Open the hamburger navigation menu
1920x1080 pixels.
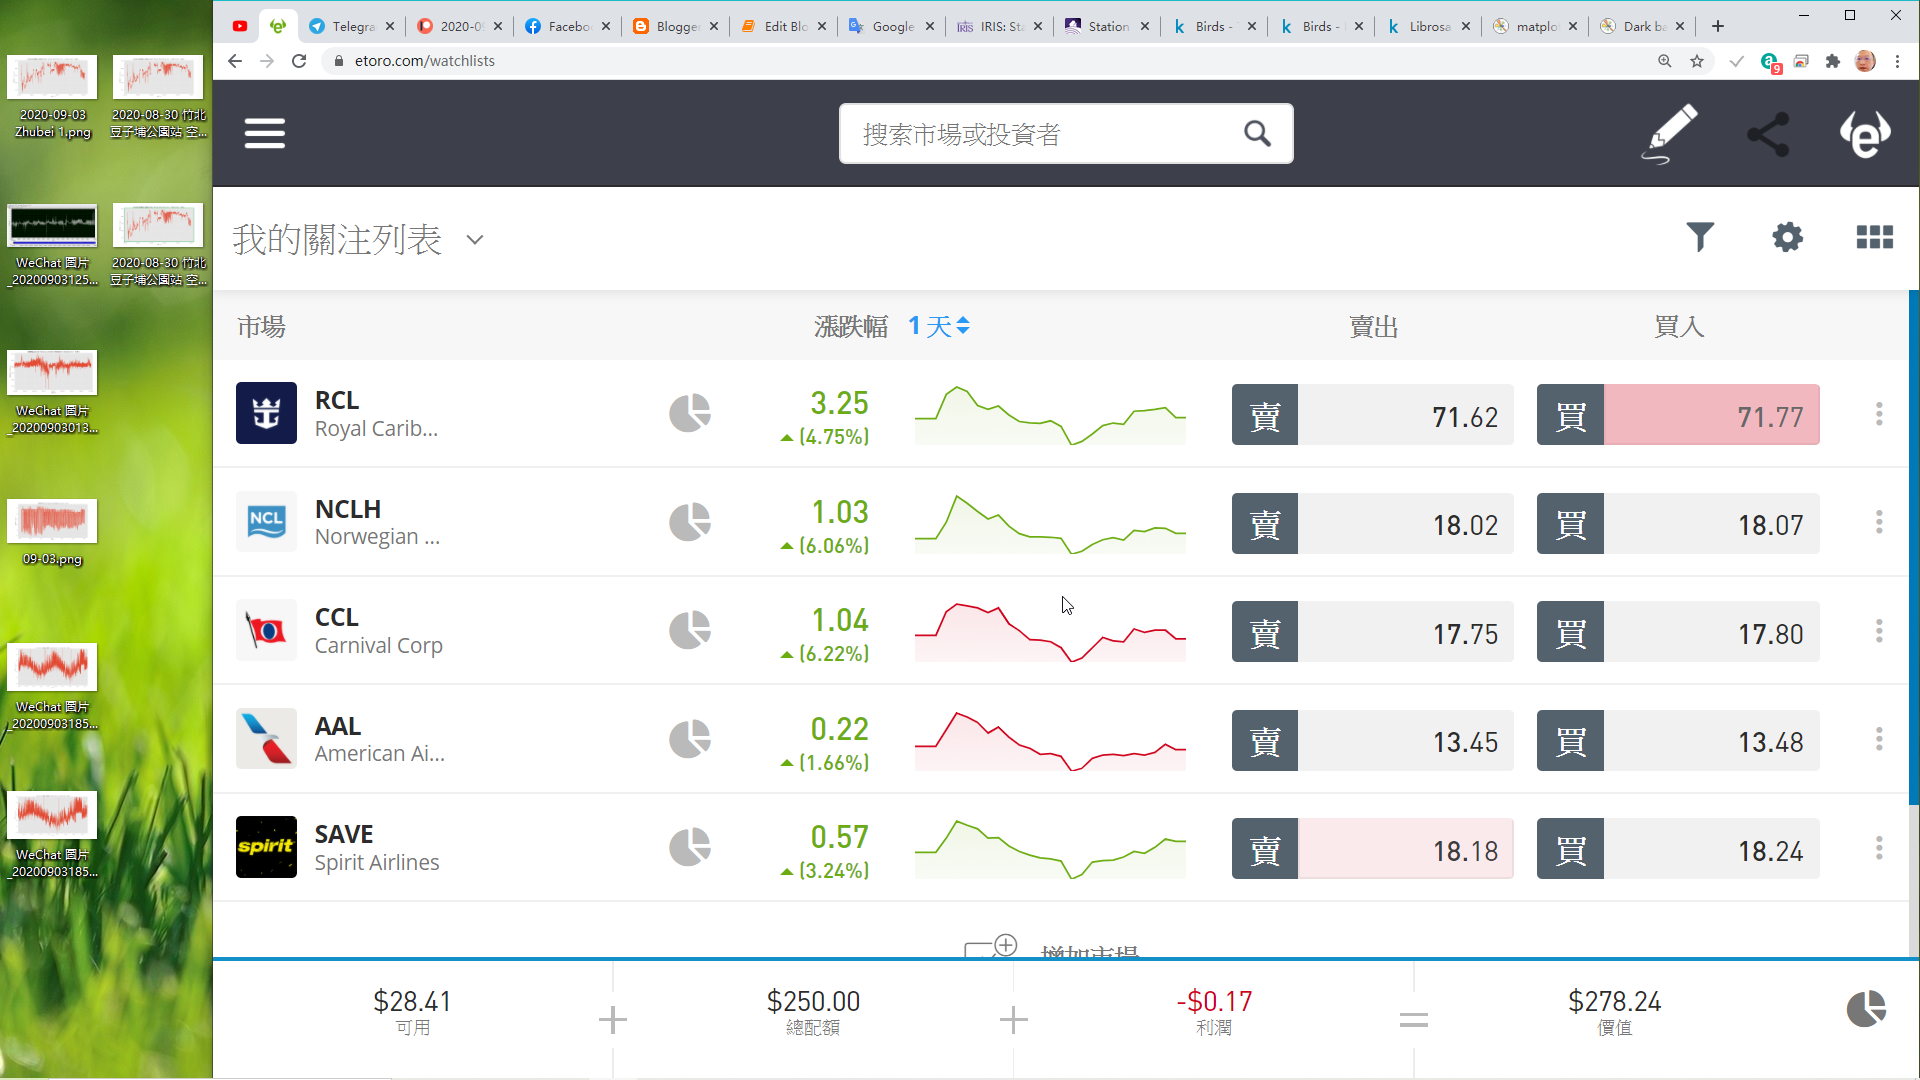pyautogui.click(x=264, y=133)
